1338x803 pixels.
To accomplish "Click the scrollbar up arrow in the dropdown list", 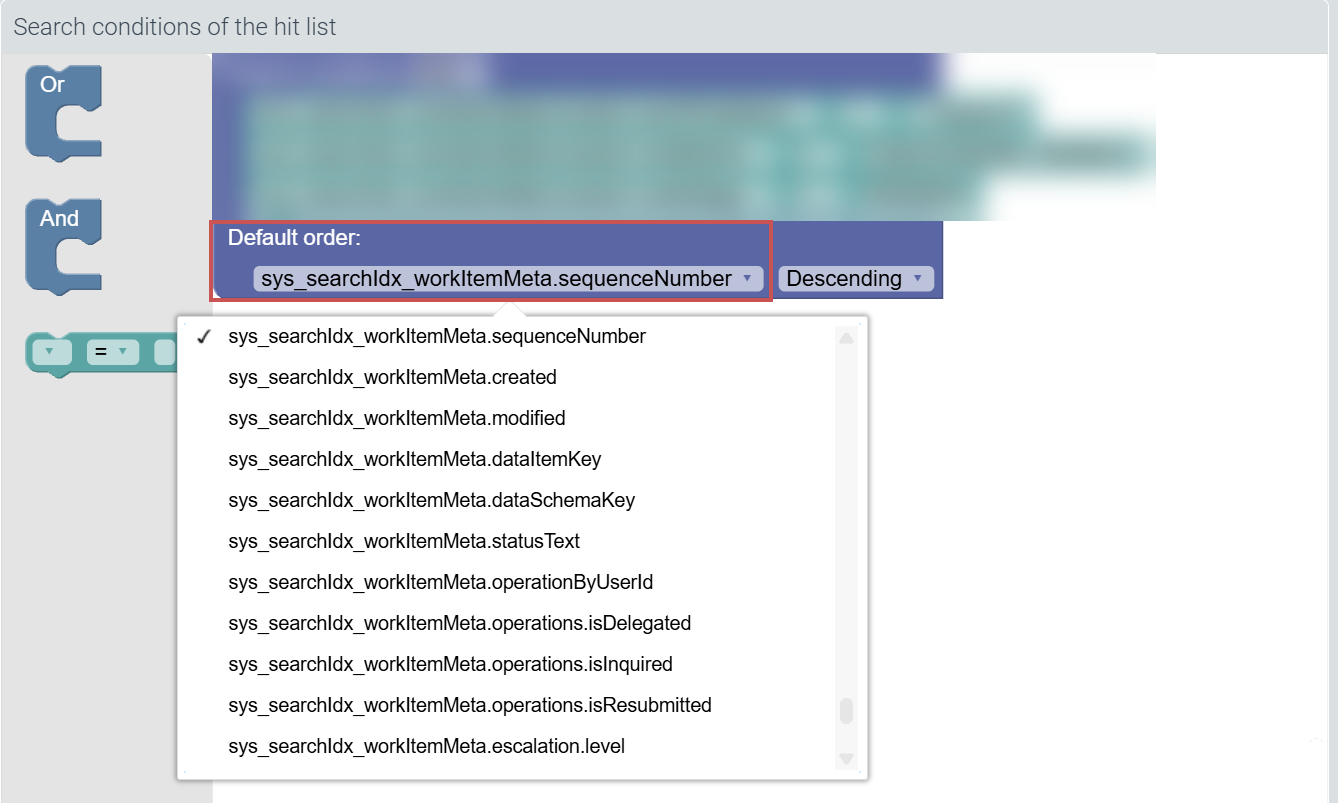I will point(846,335).
